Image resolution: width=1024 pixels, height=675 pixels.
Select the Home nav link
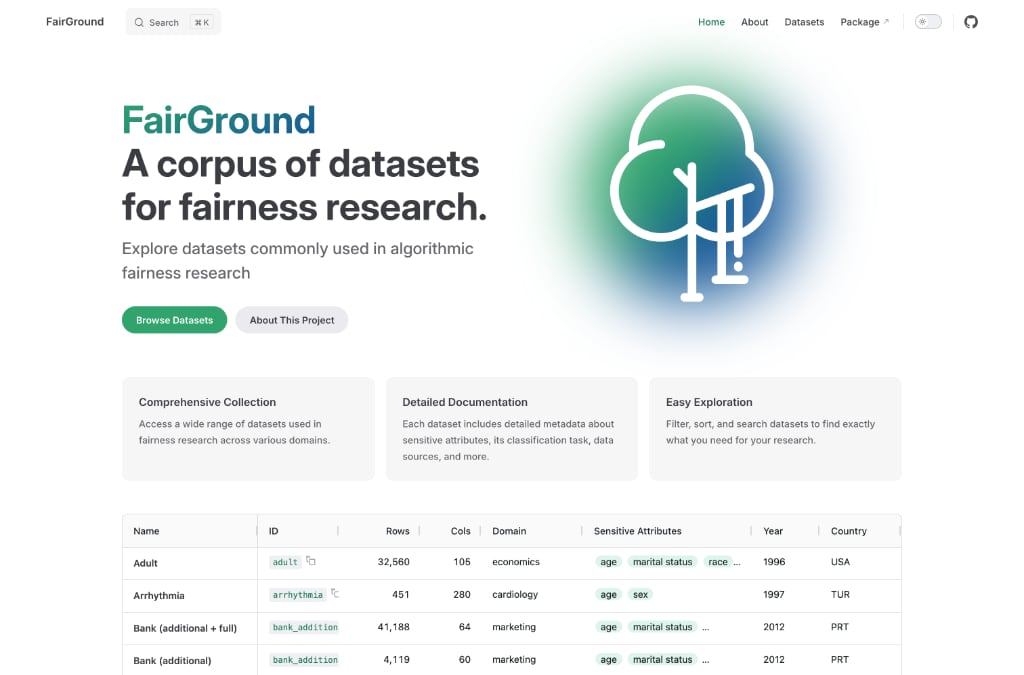[x=711, y=22]
